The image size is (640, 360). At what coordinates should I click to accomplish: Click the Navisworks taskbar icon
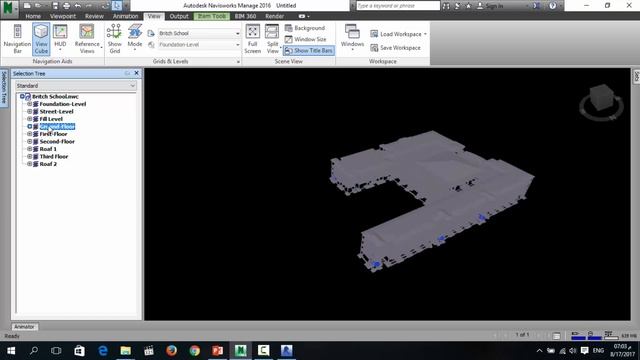click(240, 351)
